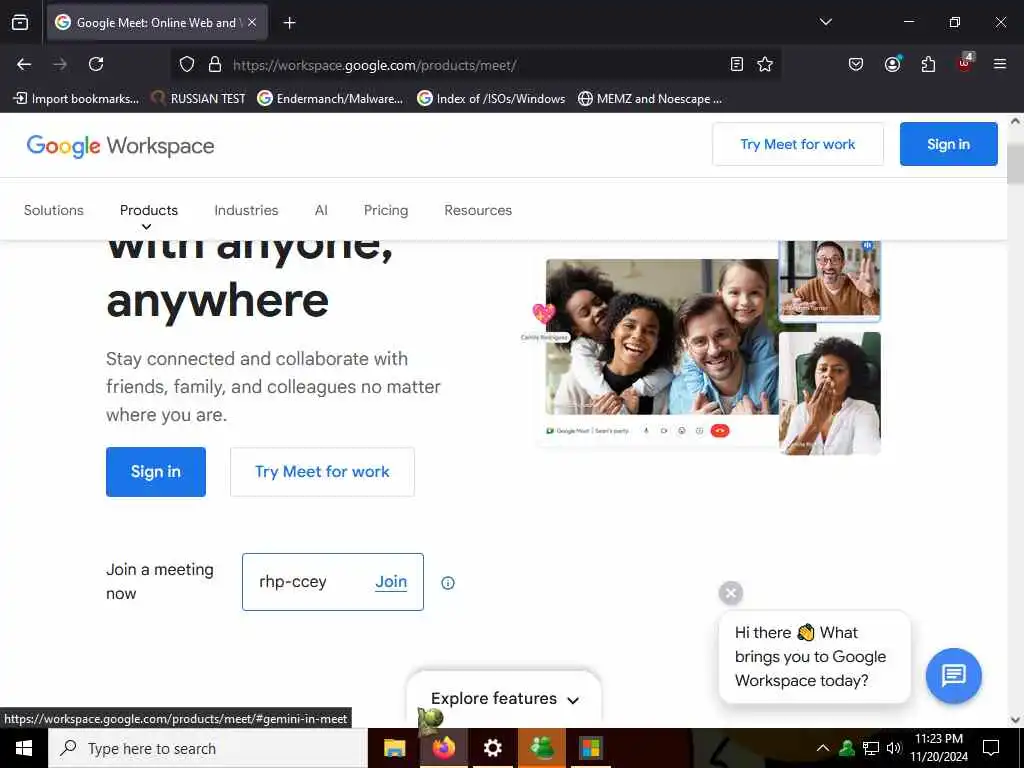1024x768 pixels.
Task: Open the clock showing 11:23 PM
Action: pyautogui.click(x=938, y=748)
